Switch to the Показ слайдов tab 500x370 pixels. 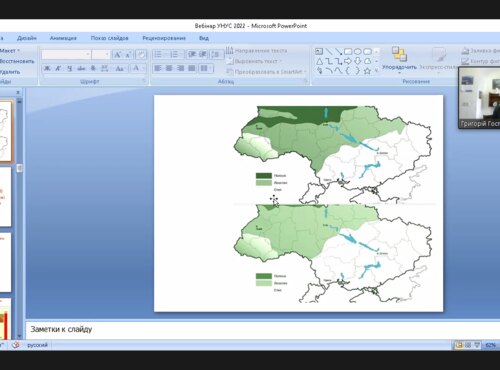point(109,38)
